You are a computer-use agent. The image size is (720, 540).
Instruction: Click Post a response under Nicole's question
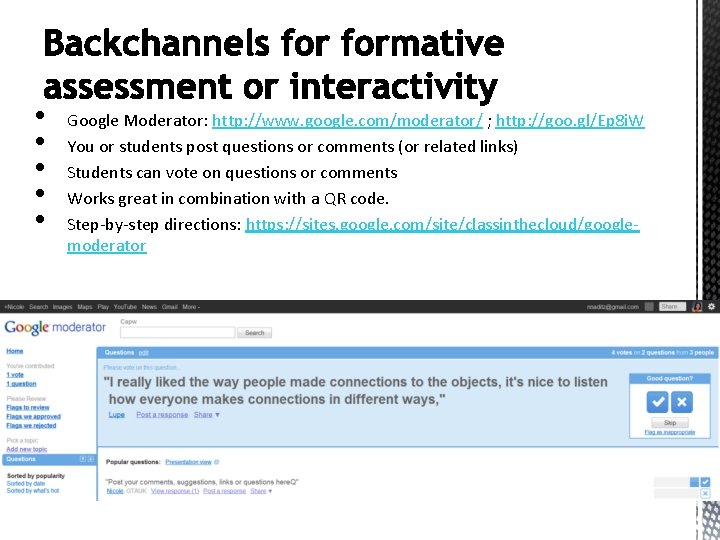click(225, 491)
